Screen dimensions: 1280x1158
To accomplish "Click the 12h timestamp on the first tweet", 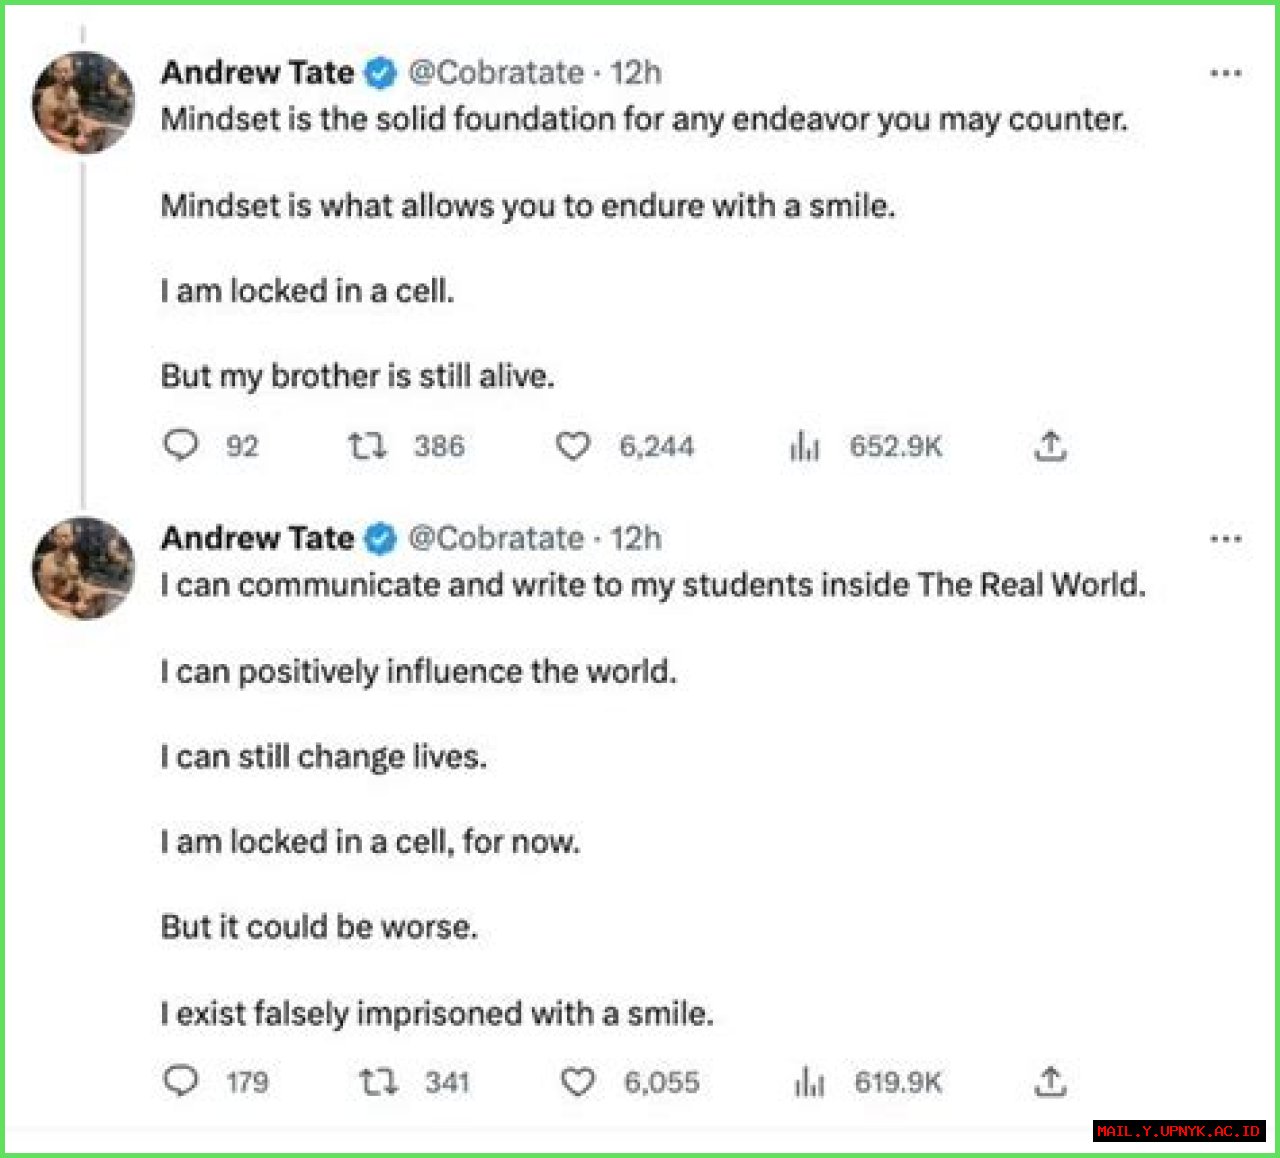I will (x=638, y=72).
